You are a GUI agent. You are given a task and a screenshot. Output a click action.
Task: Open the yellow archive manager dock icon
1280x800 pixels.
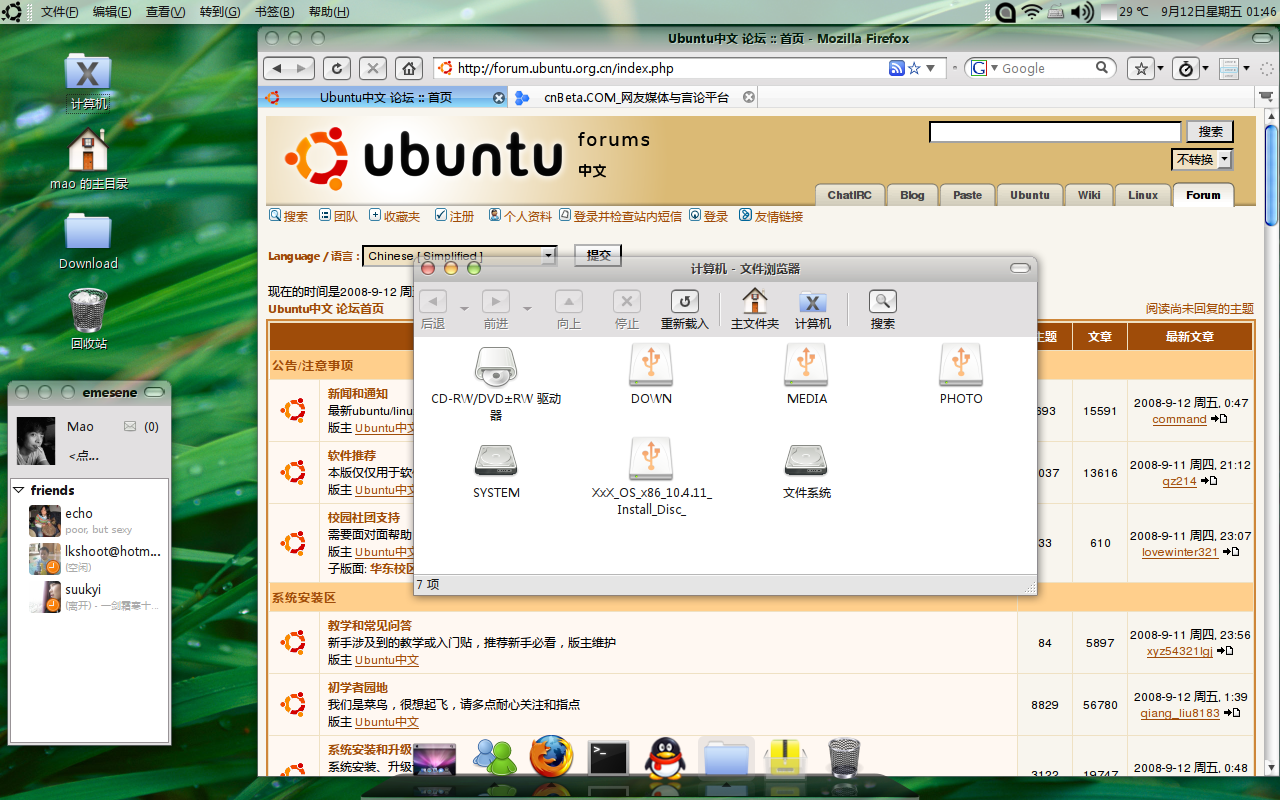click(x=786, y=759)
